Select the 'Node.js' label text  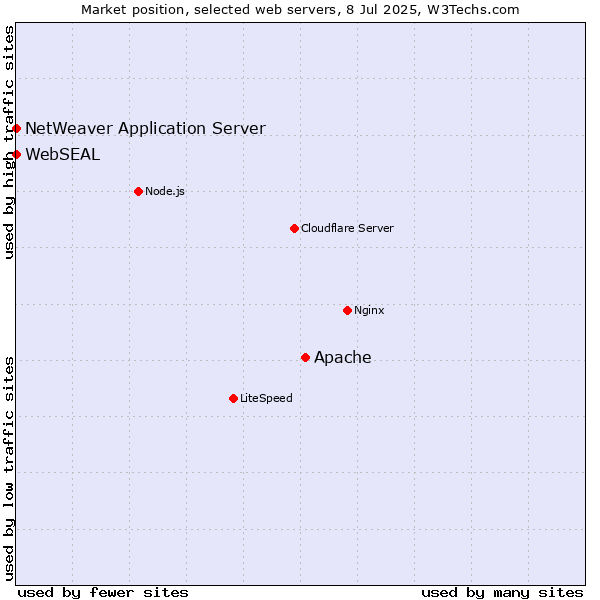[165, 191]
